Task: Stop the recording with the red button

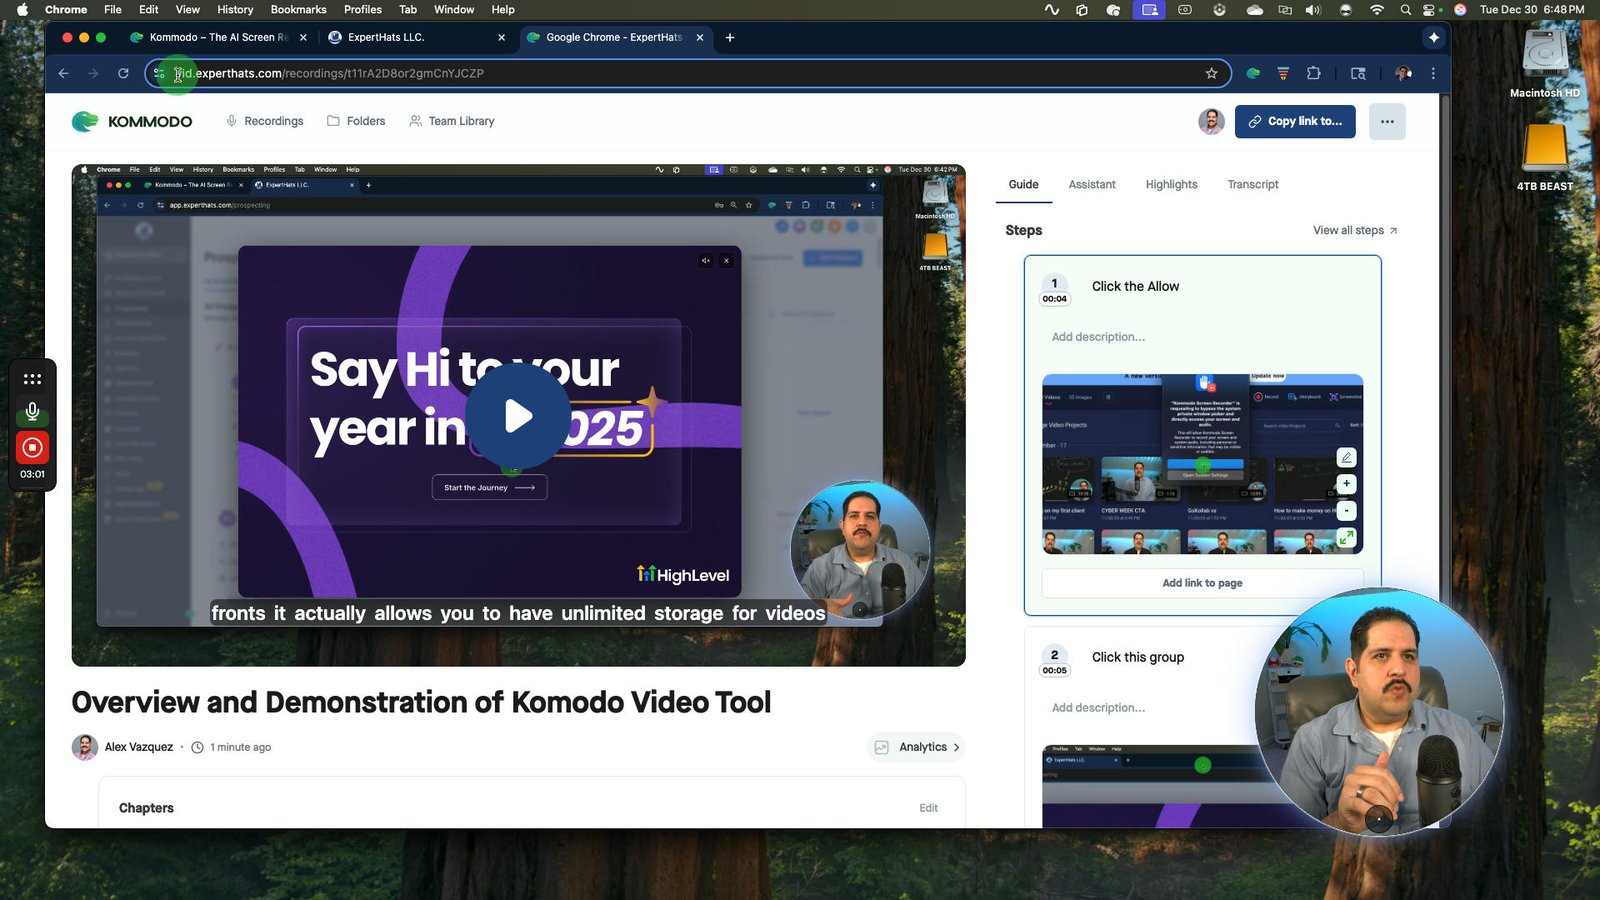Action: click(x=32, y=447)
